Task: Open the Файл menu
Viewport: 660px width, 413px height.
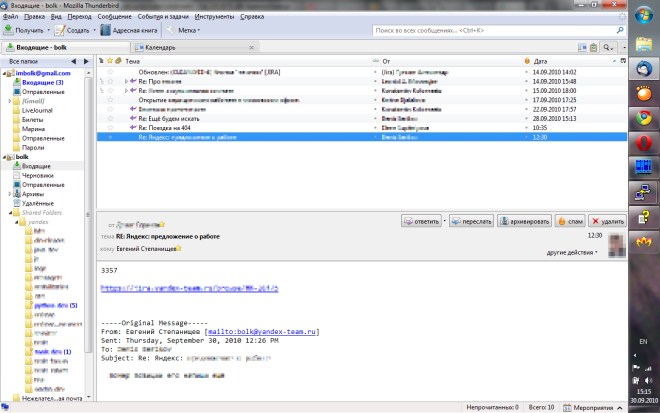Action: pyautogui.click(x=11, y=17)
